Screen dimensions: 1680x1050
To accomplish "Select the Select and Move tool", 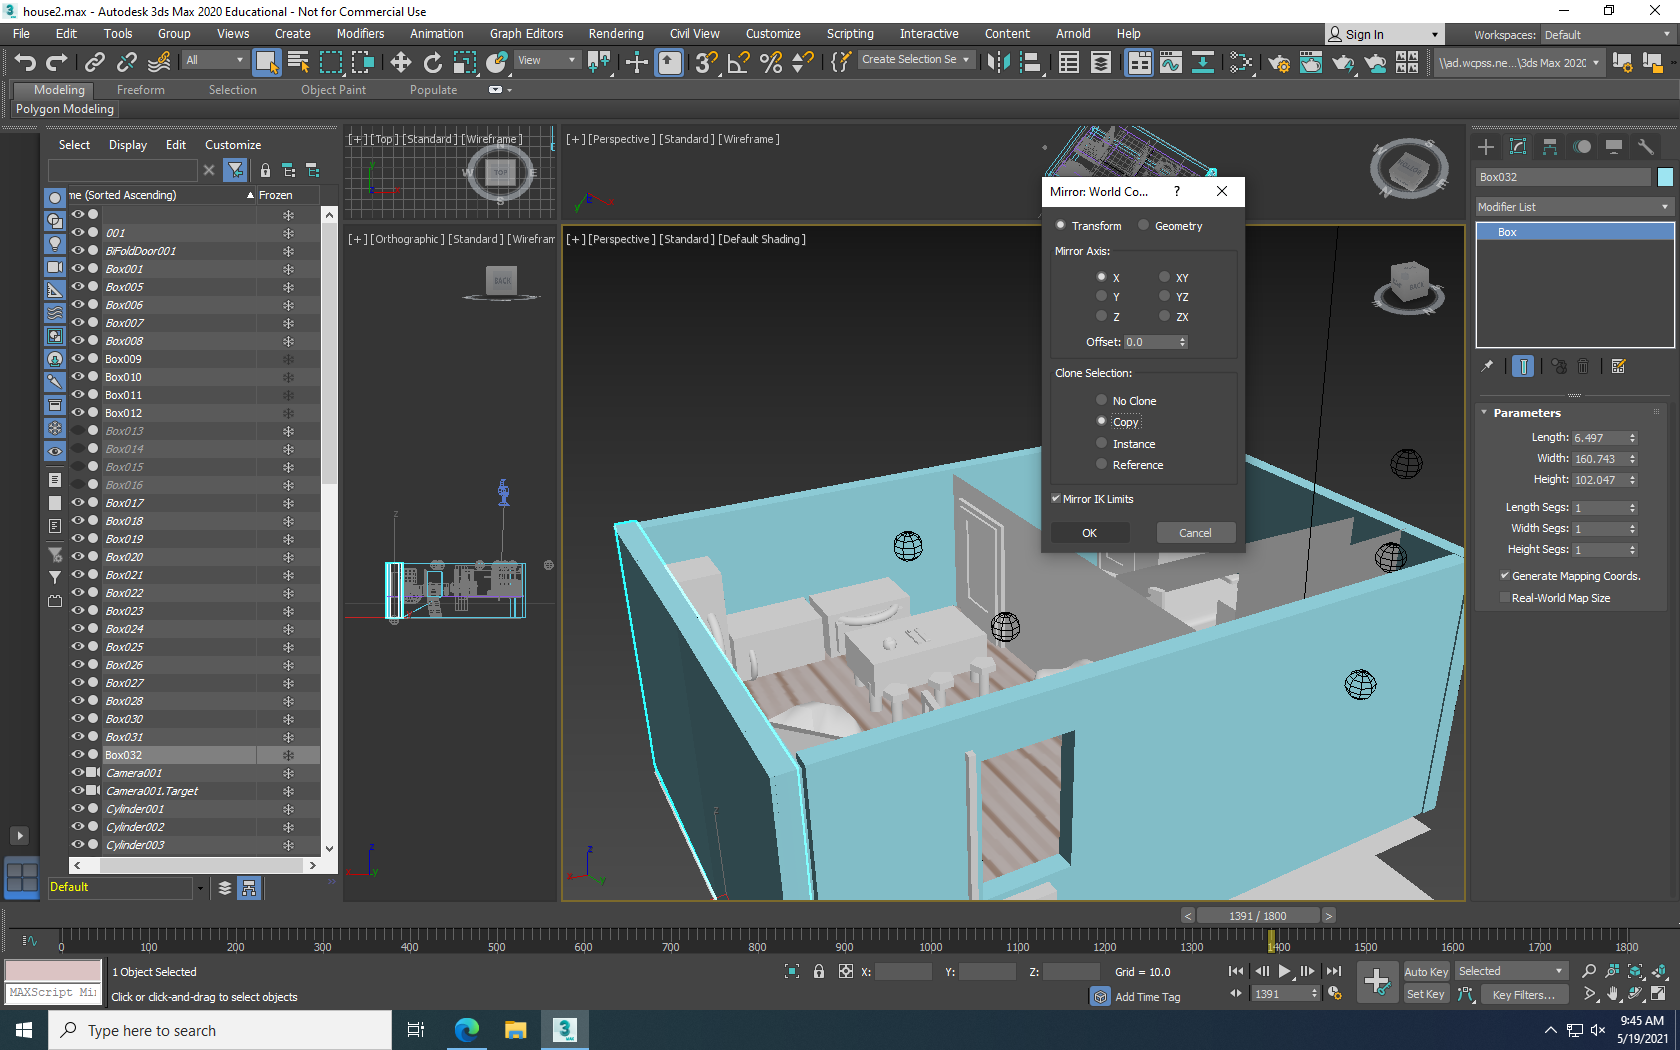I will 400,61.
